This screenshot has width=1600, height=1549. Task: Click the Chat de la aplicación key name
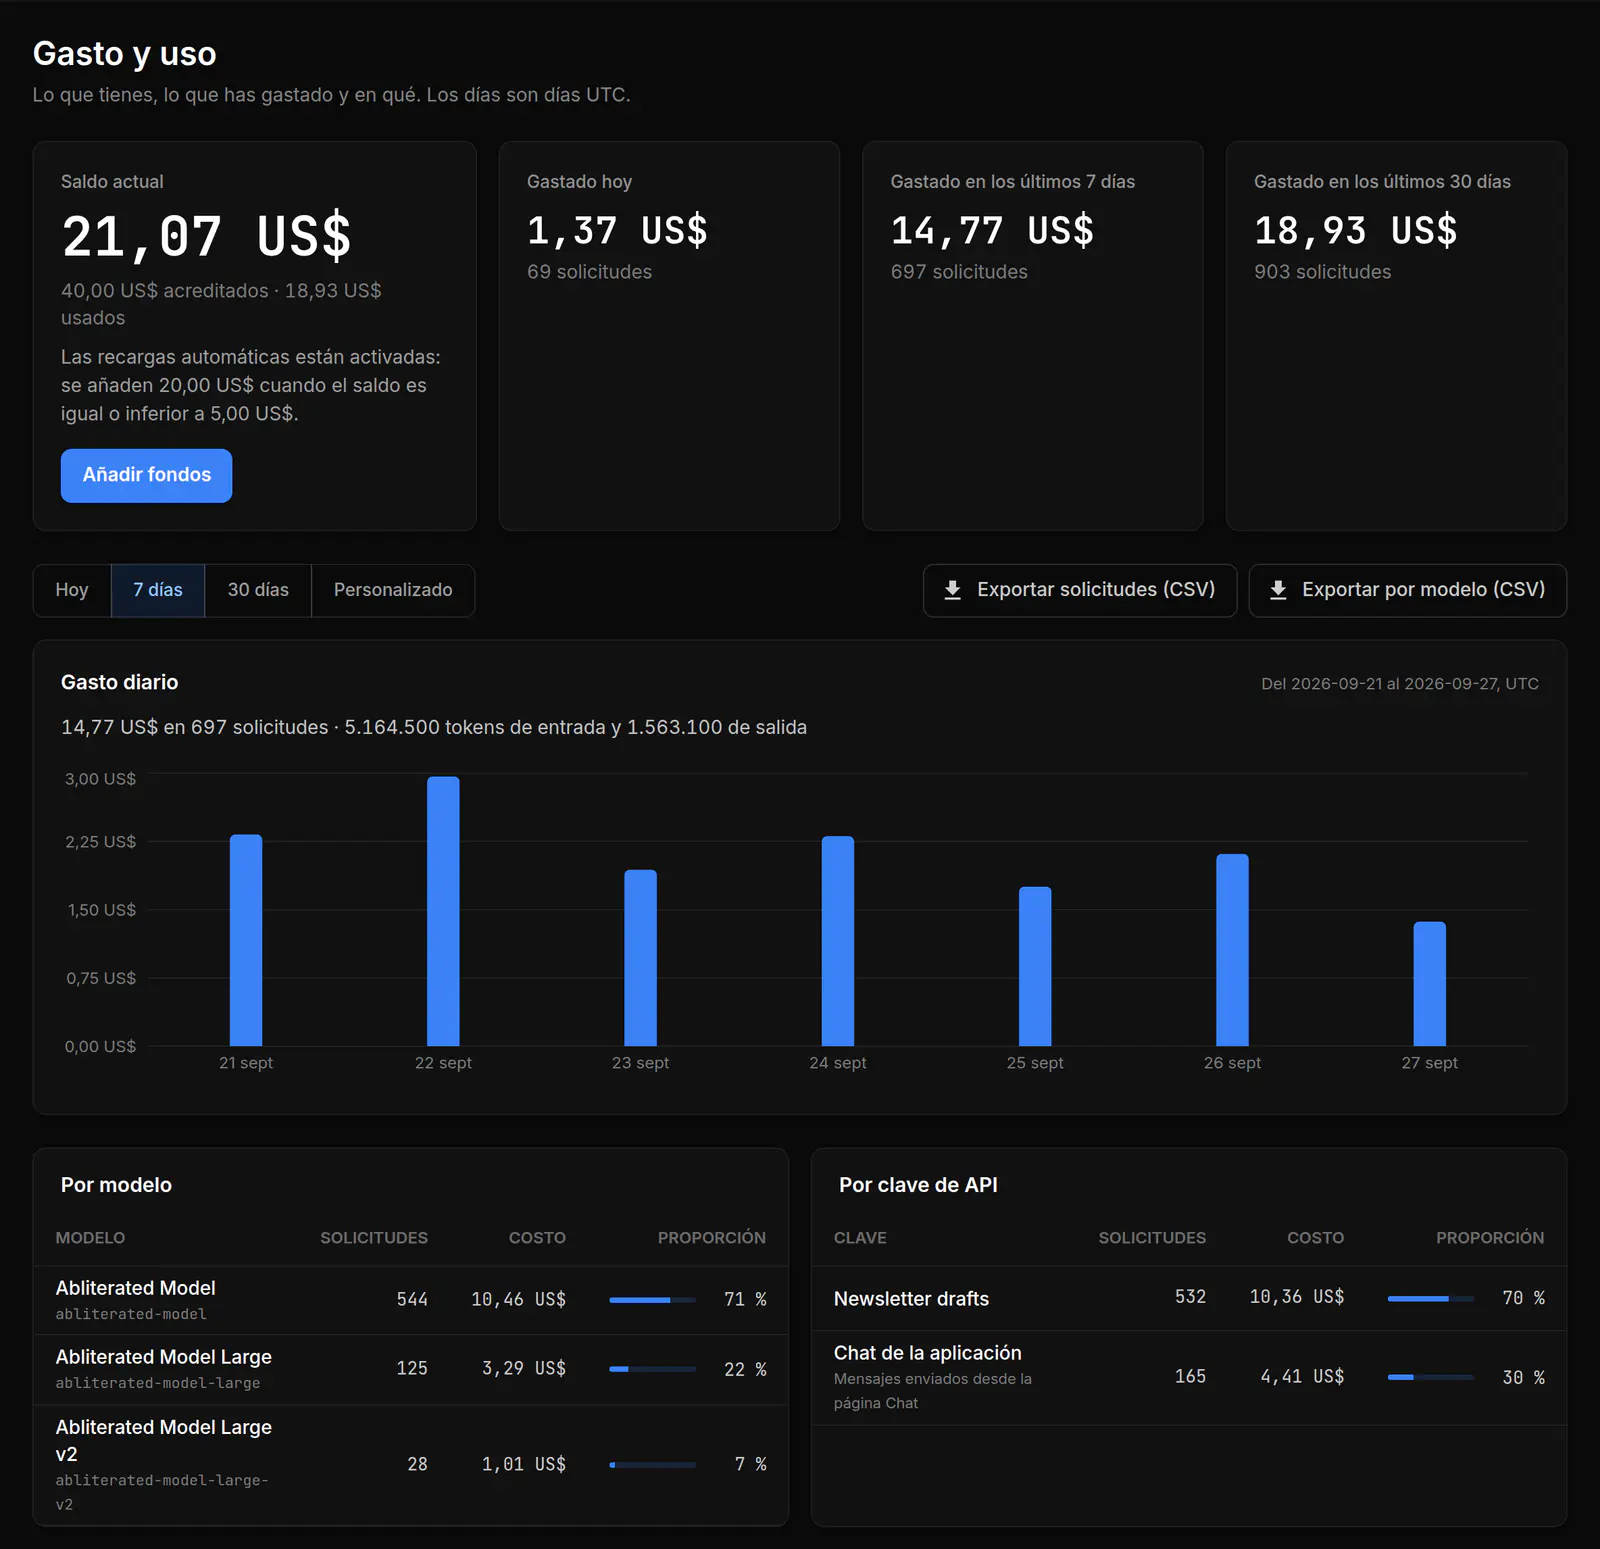click(928, 1353)
